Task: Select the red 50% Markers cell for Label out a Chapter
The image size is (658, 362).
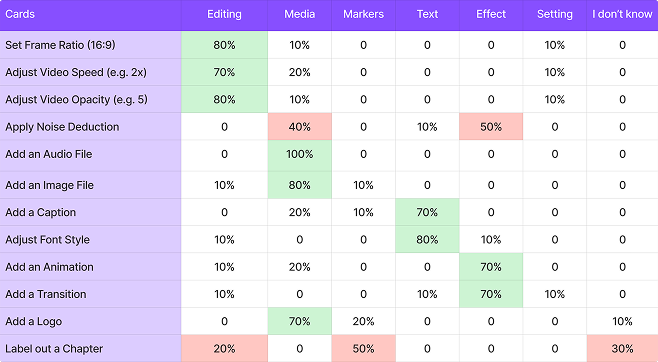Action: click(363, 349)
